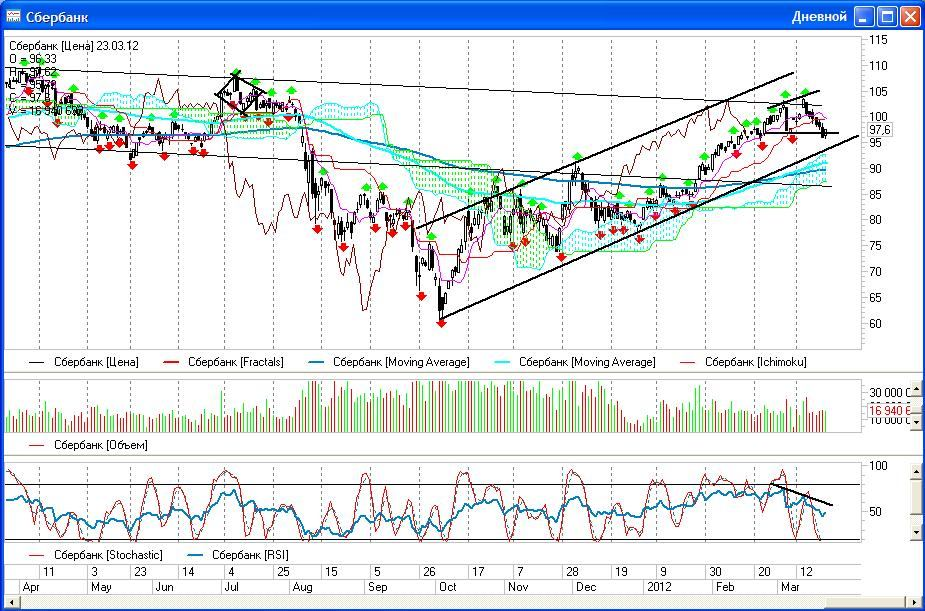Click the Aug month label on the time axis
This screenshot has width=925, height=611.
303,587
